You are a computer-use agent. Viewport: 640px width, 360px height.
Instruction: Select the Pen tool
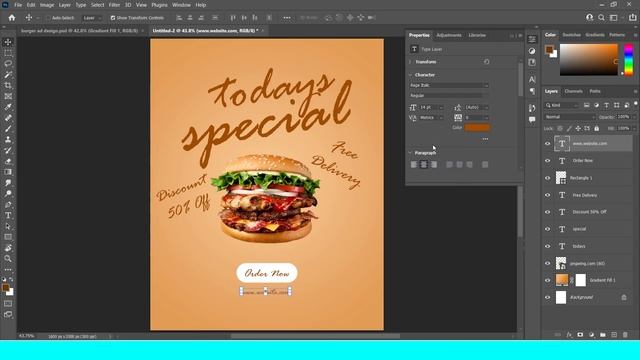coord(8,204)
